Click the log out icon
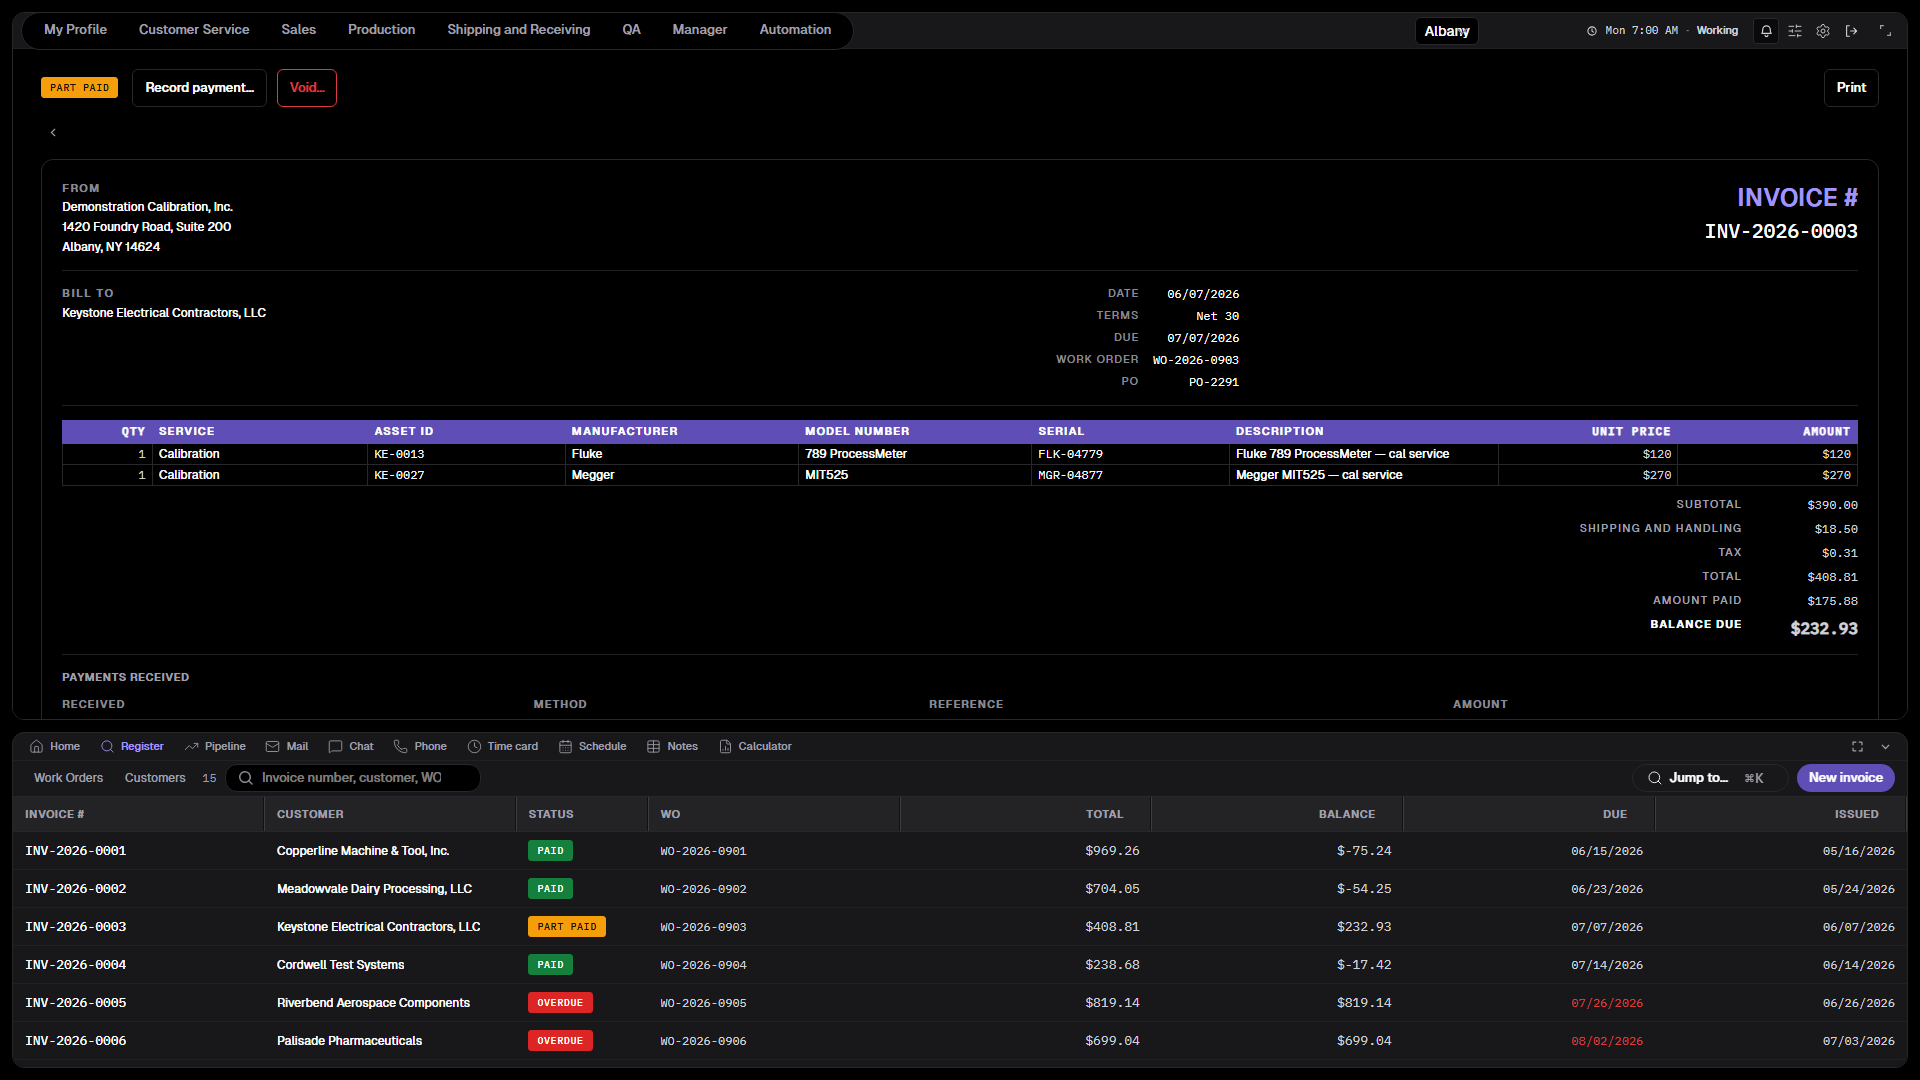The image size is (1920, 1080). click(x=1851, y=31)
